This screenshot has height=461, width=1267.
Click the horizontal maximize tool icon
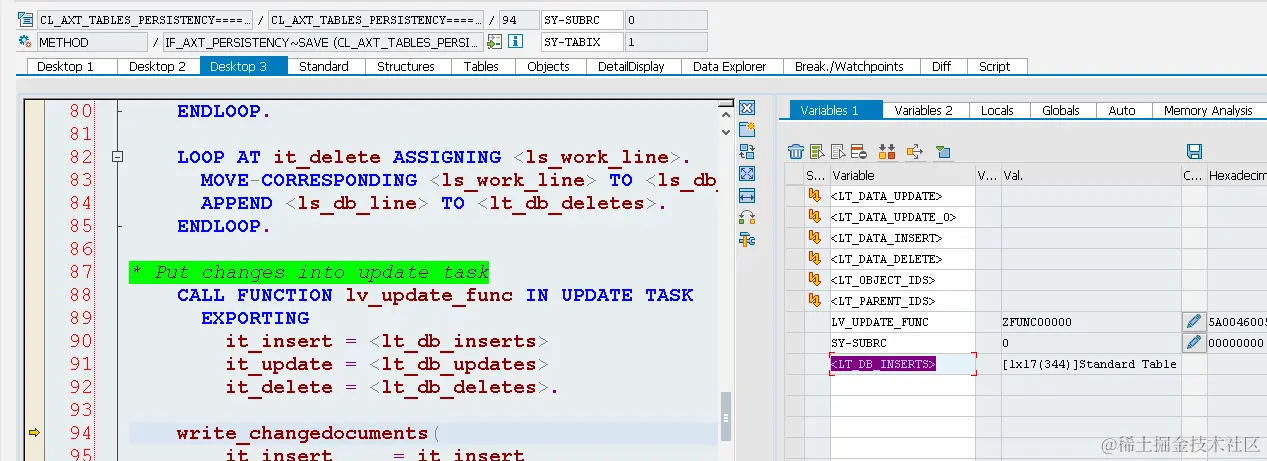(x=747, y=196)
